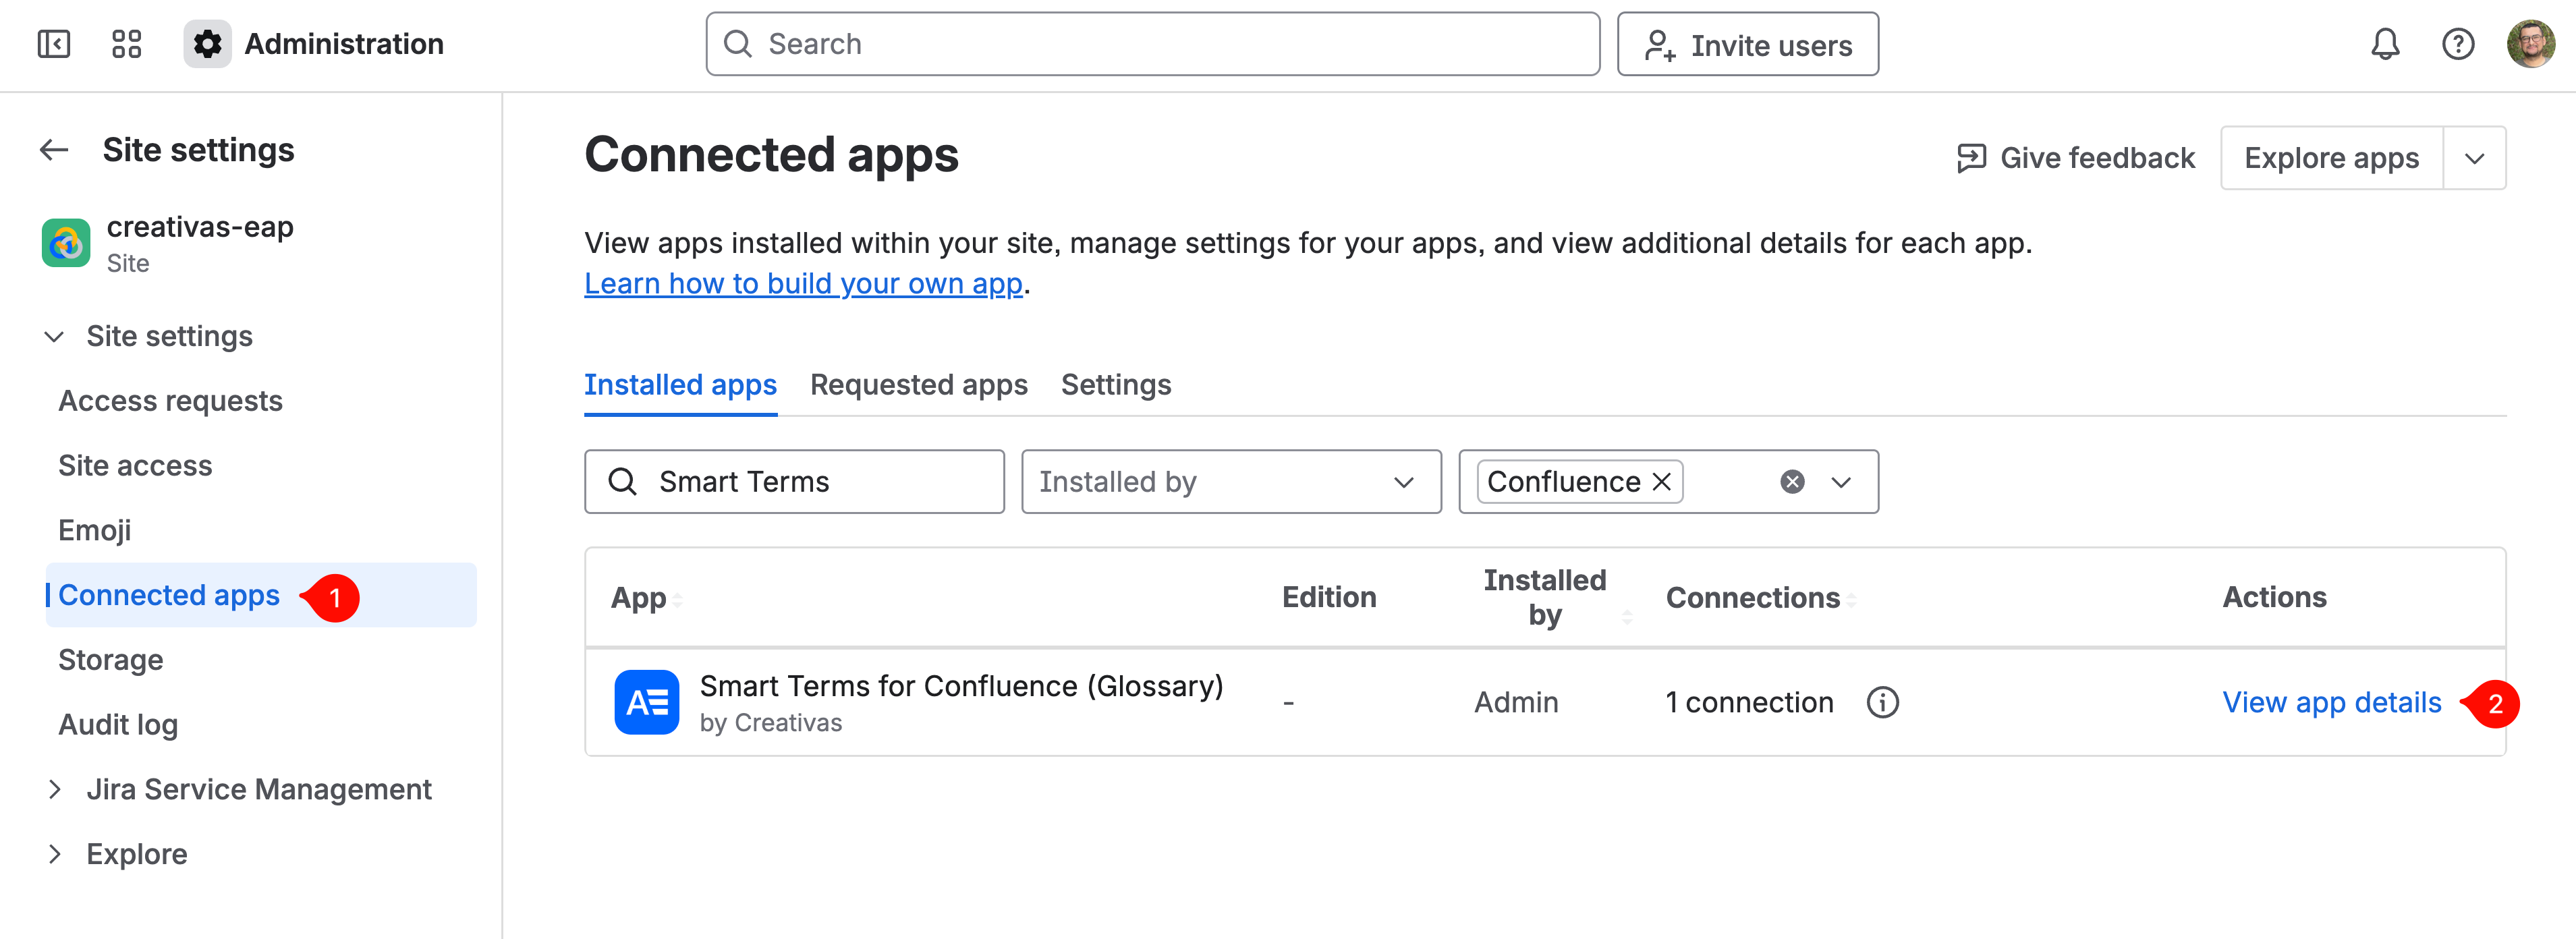Click View app details link
Image resolution: width=2576 pixels, height=939 pixels.
(2331, 703)
